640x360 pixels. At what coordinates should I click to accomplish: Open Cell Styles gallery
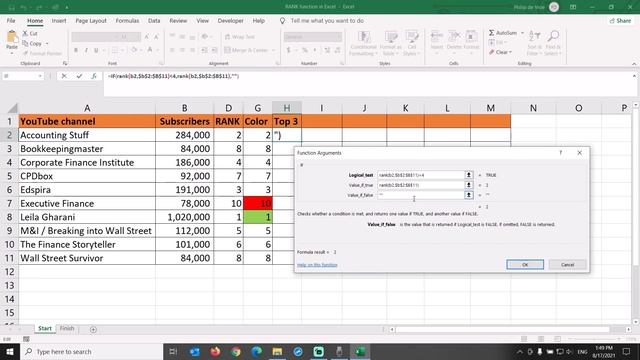pyautogui.click(x=411, y=43)
